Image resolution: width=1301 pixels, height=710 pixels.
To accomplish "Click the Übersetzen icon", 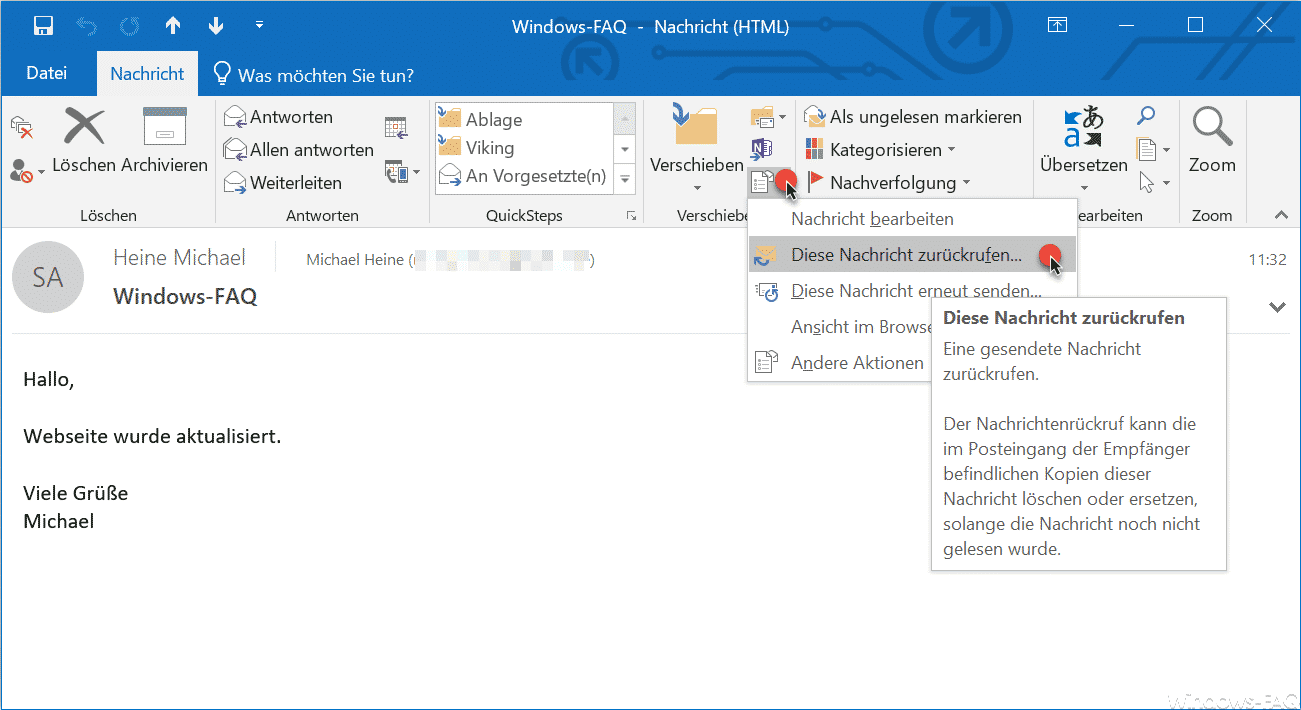I will click(1083, 129).
